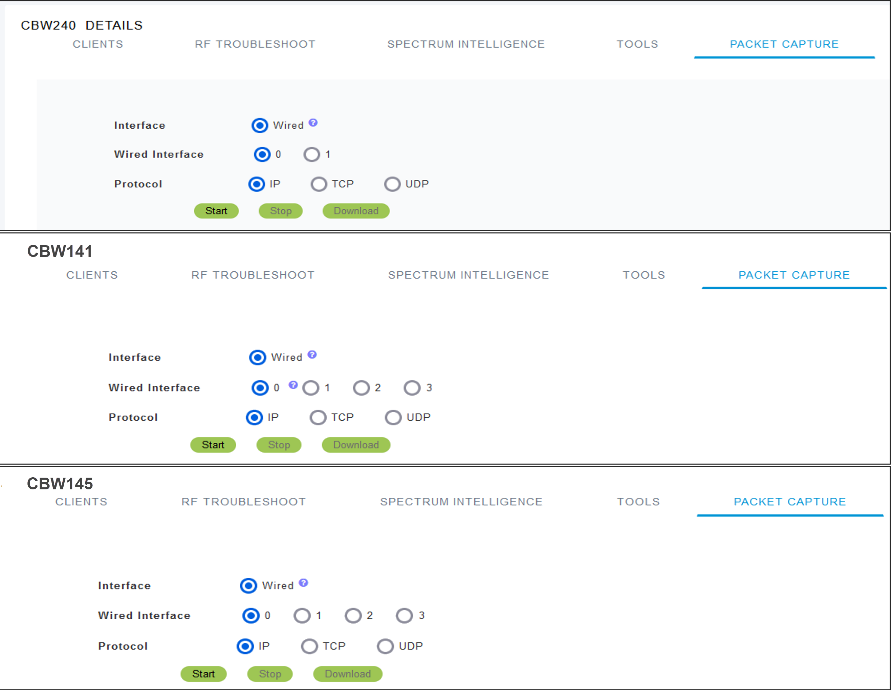Image resolution: width=891 pixels, height=690 pixels.
Task: Open Clients tab in CBW141 panel
Action: click(92, 275)
